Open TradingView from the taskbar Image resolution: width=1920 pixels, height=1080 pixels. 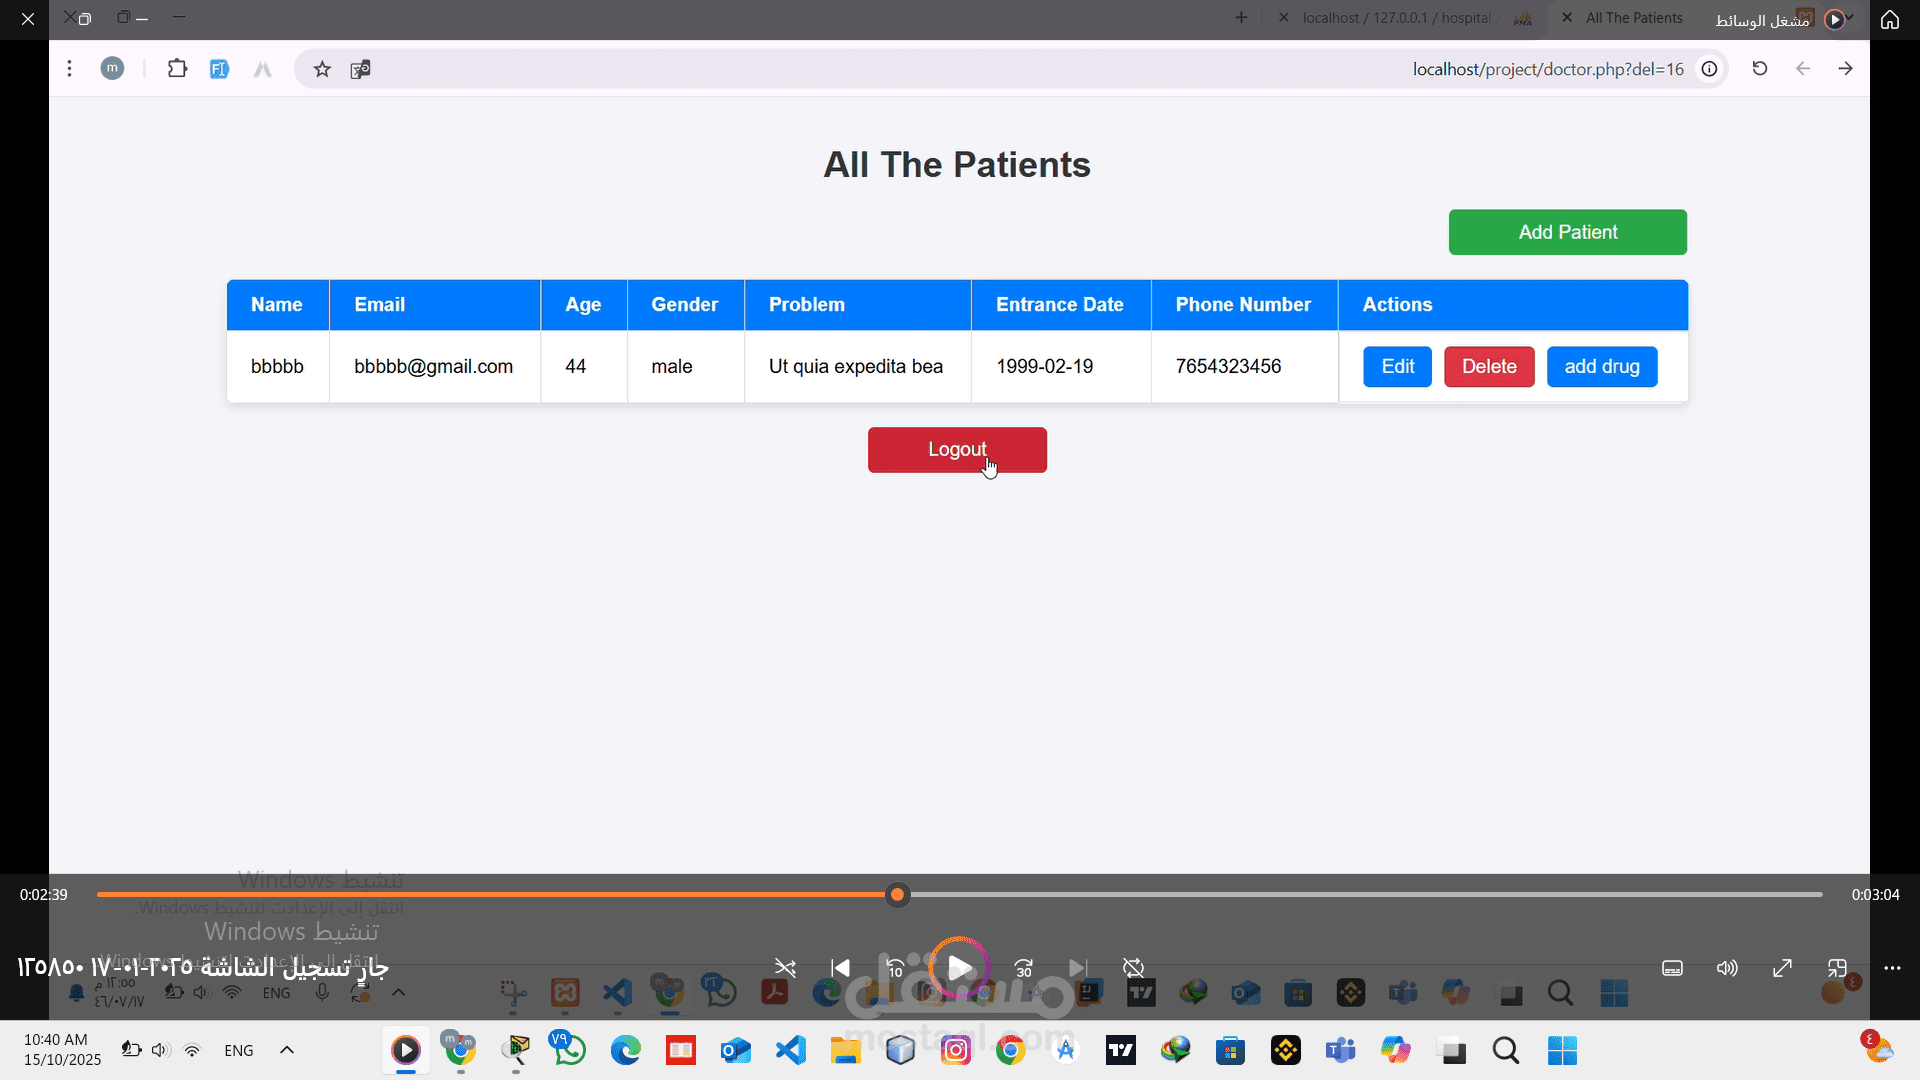tap(1121, 1050)
